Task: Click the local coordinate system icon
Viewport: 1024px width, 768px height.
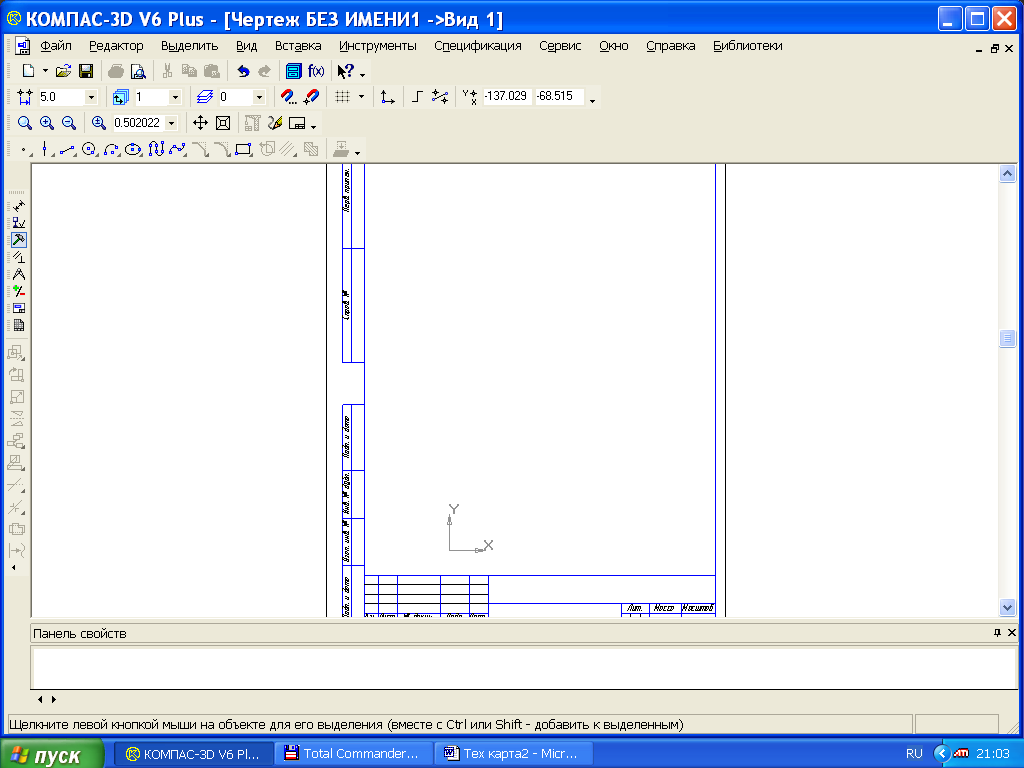Action: [x=387, y=97]
